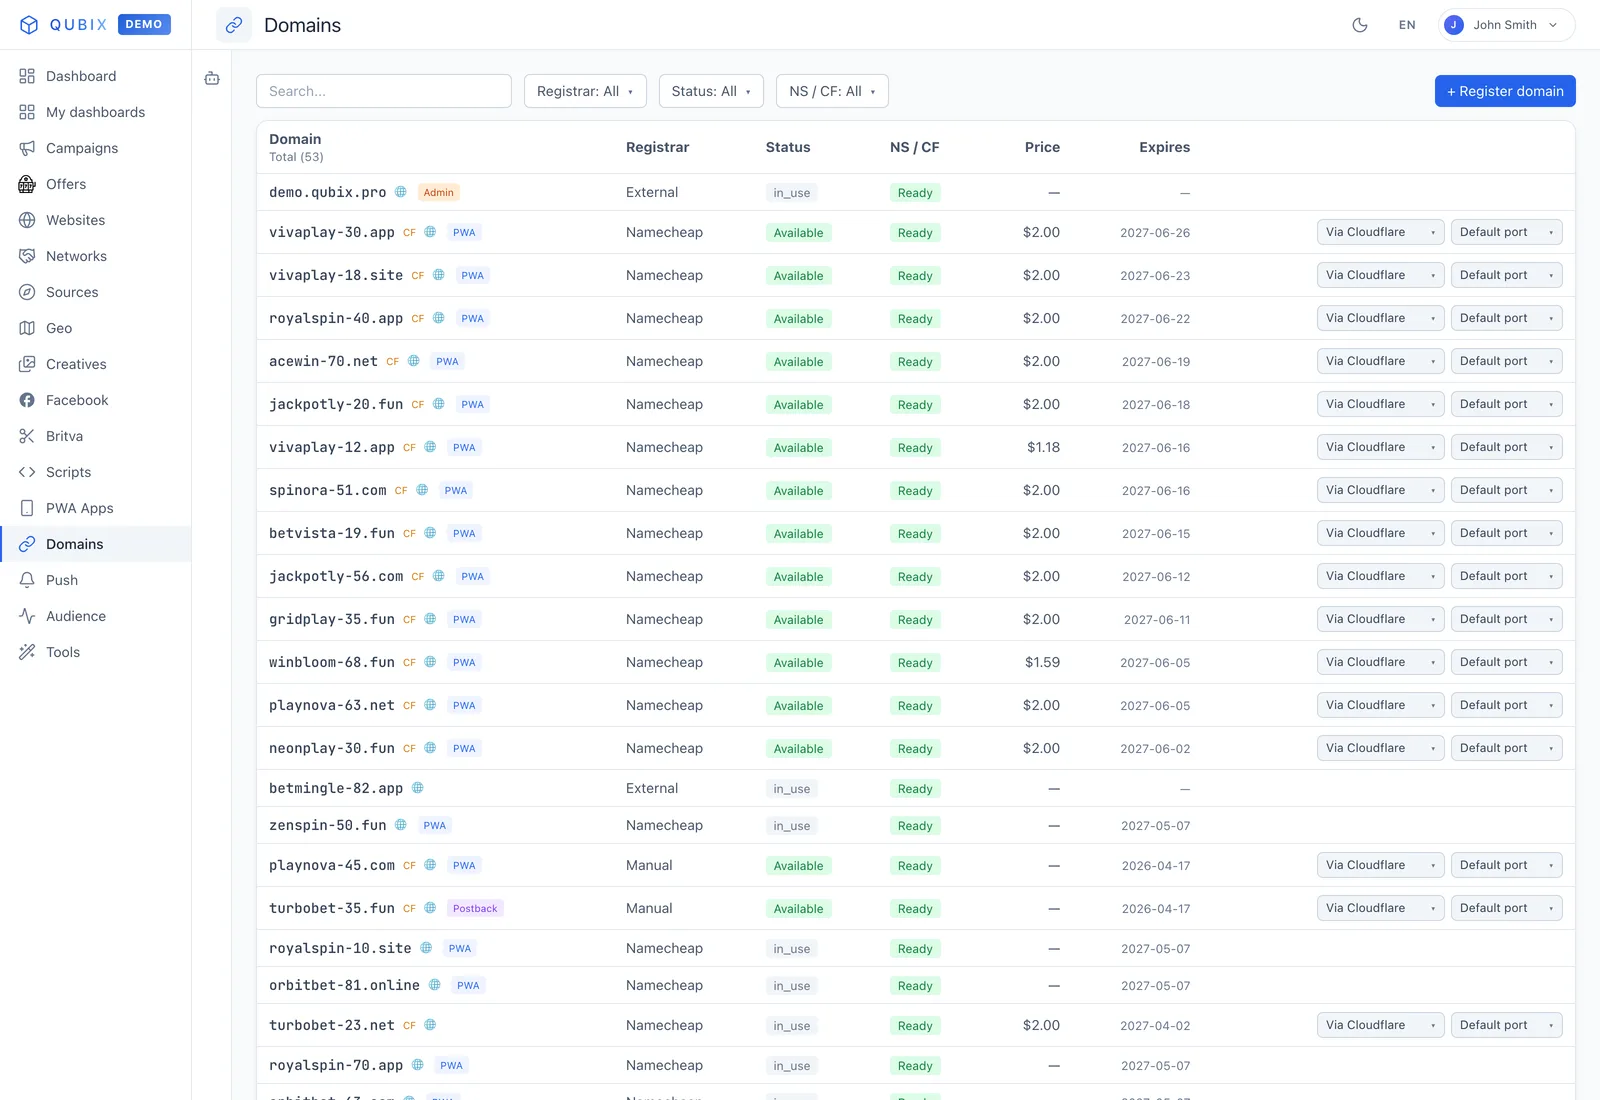Click in_use status on zenspin-50.fun row
The height and width of the screenshot is (1100, 1600).
[791, 826]
